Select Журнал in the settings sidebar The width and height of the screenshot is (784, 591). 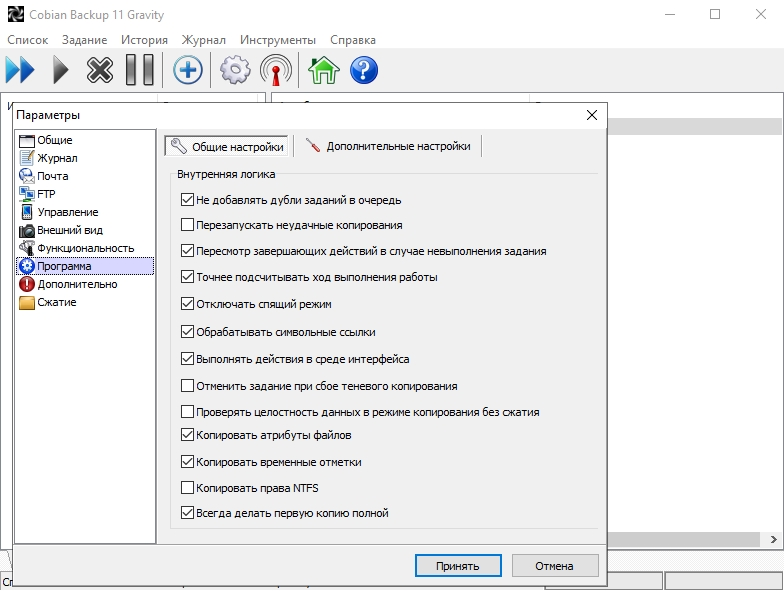[85, 158]
